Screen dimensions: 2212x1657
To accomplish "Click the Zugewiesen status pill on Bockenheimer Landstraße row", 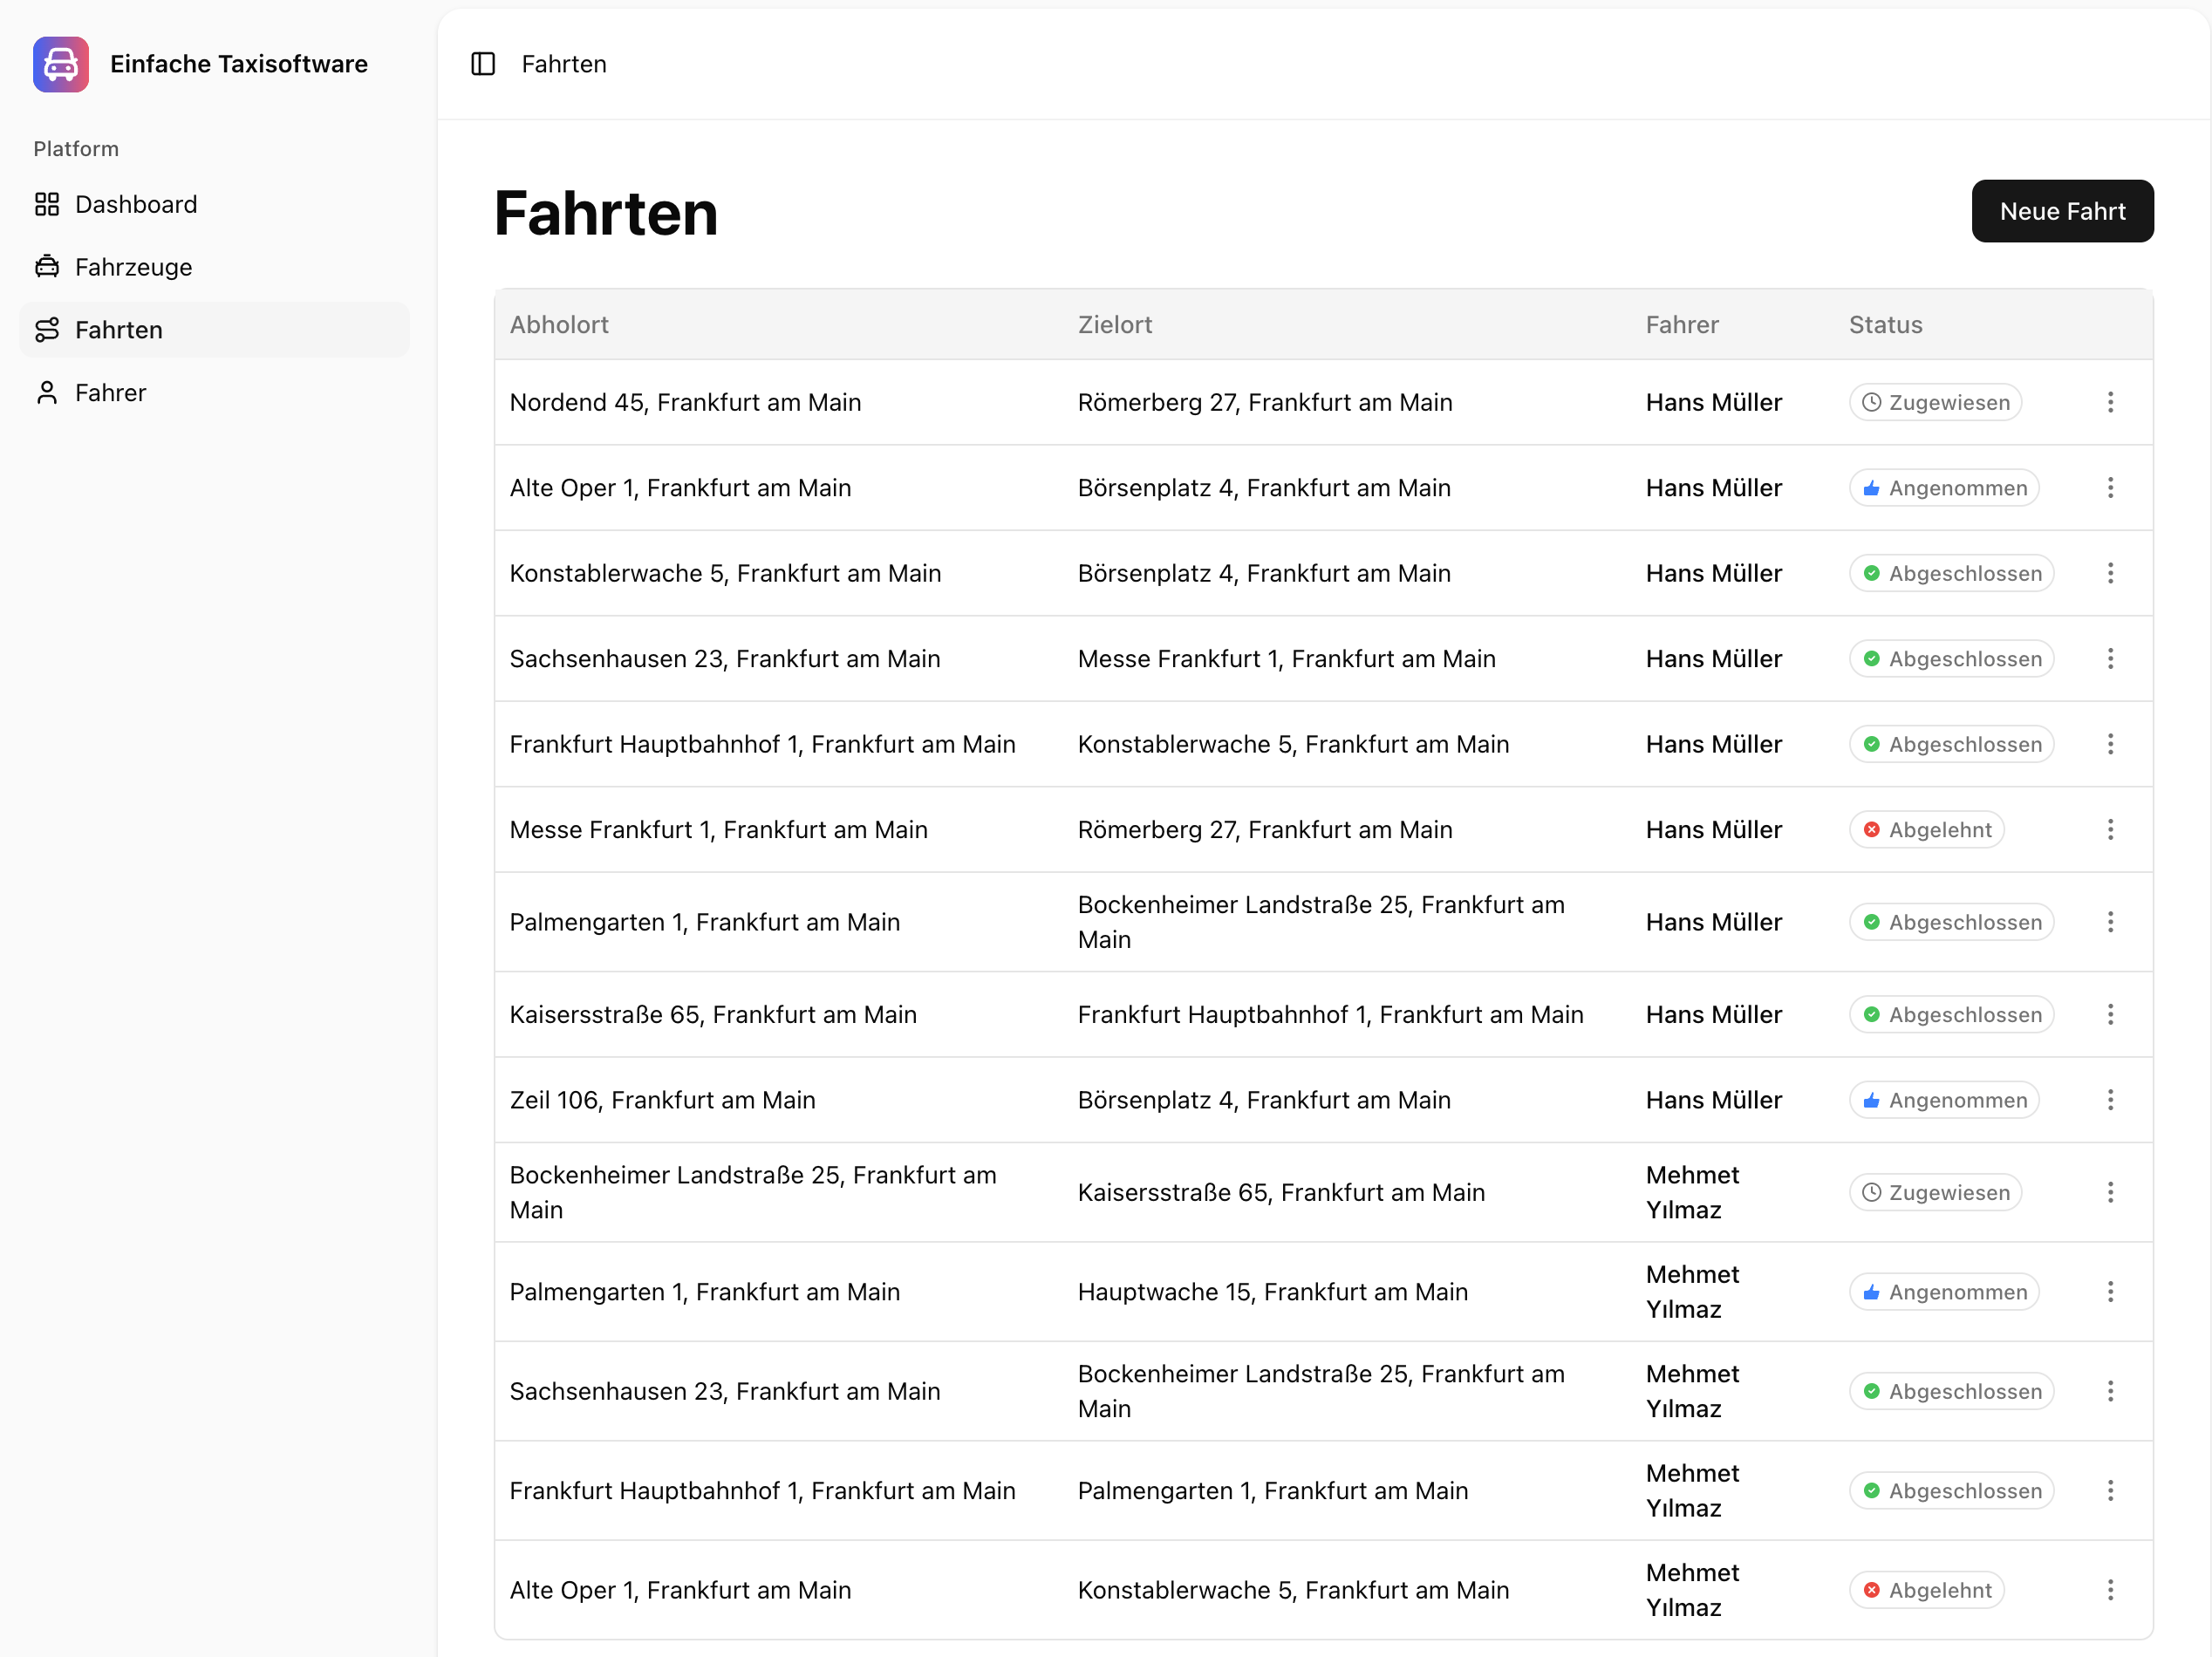I will tap(1935, 1192).
